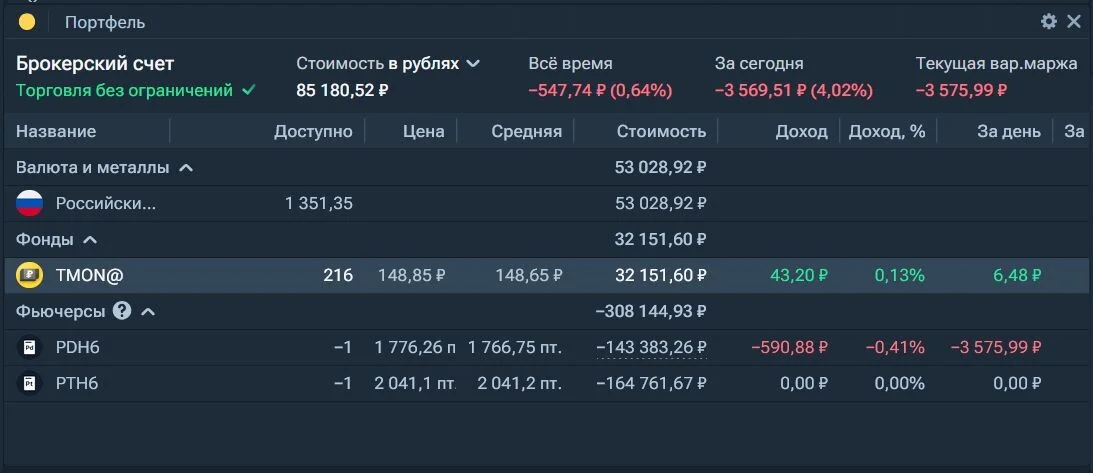Click PTH6 price 2 041,1 пт.
This screenshot has height=473, width=1093.
[415, 383]
